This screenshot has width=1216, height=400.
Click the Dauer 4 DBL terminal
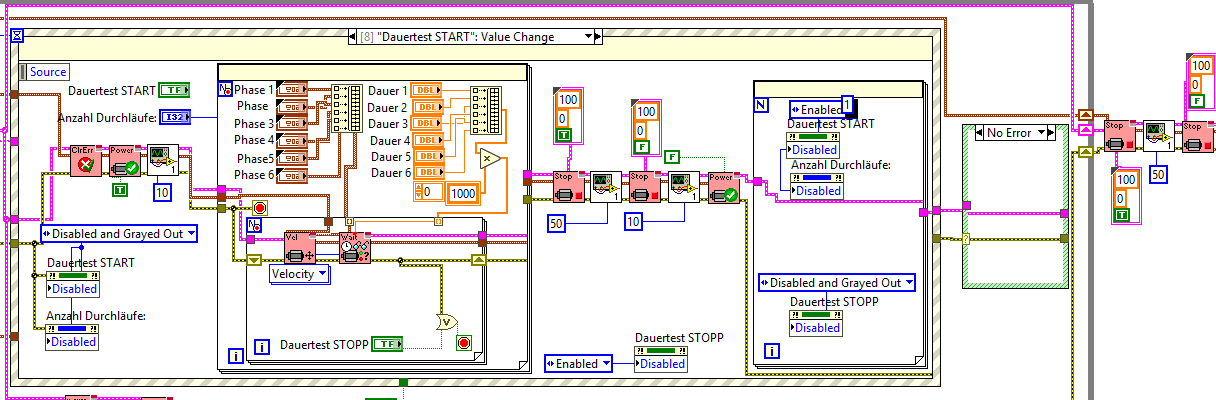(x=427, y=140)
